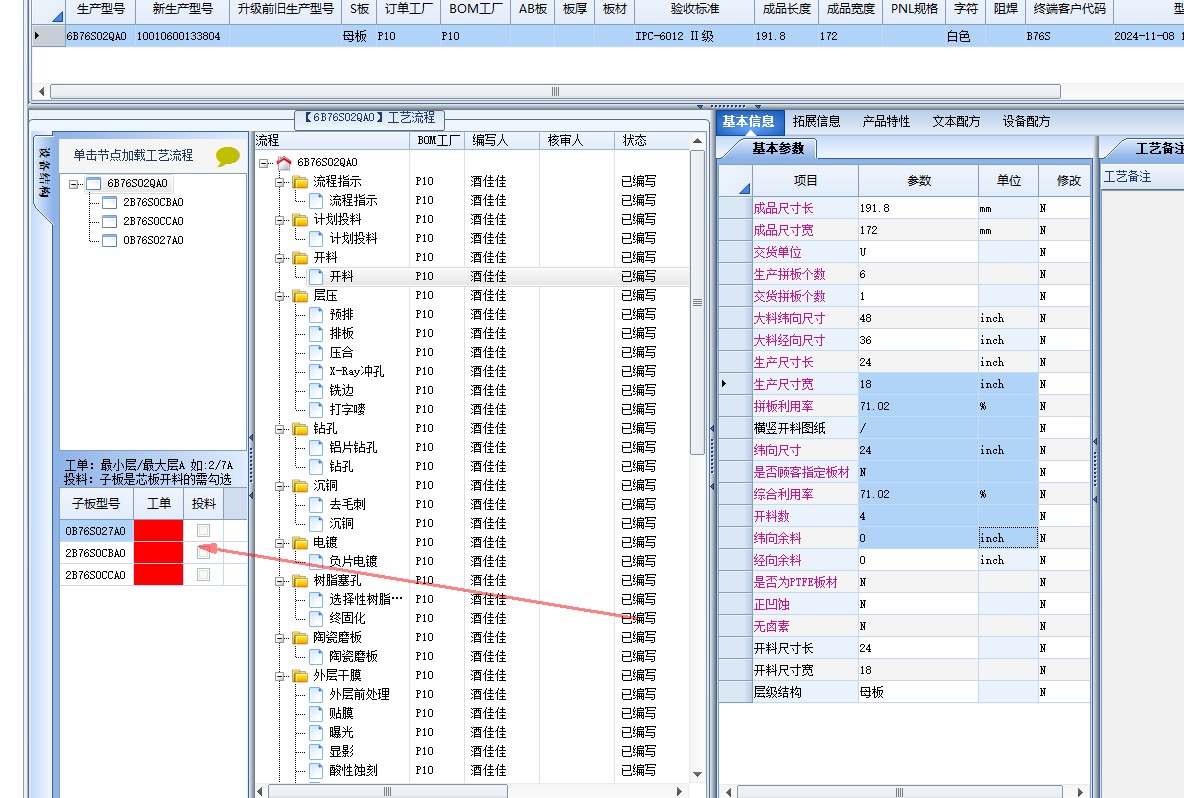Select the 计划投料 folder icon
The width and height of the screenshot is (1184, 798).
[301, 220]
